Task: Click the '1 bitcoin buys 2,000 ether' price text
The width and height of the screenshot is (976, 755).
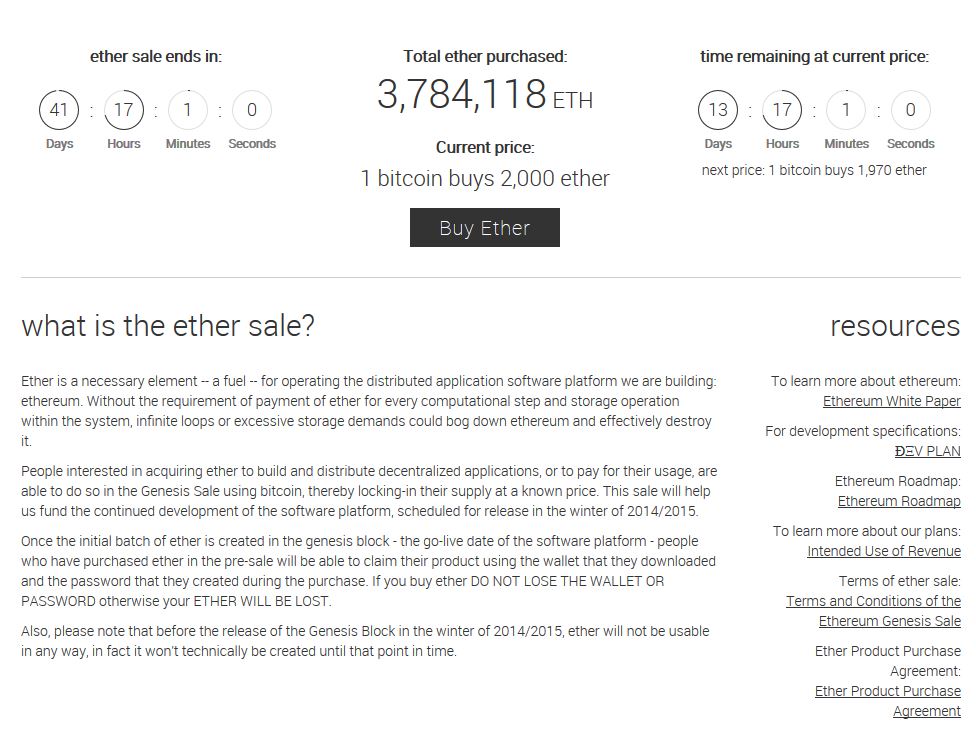Action: coord(484,179)
